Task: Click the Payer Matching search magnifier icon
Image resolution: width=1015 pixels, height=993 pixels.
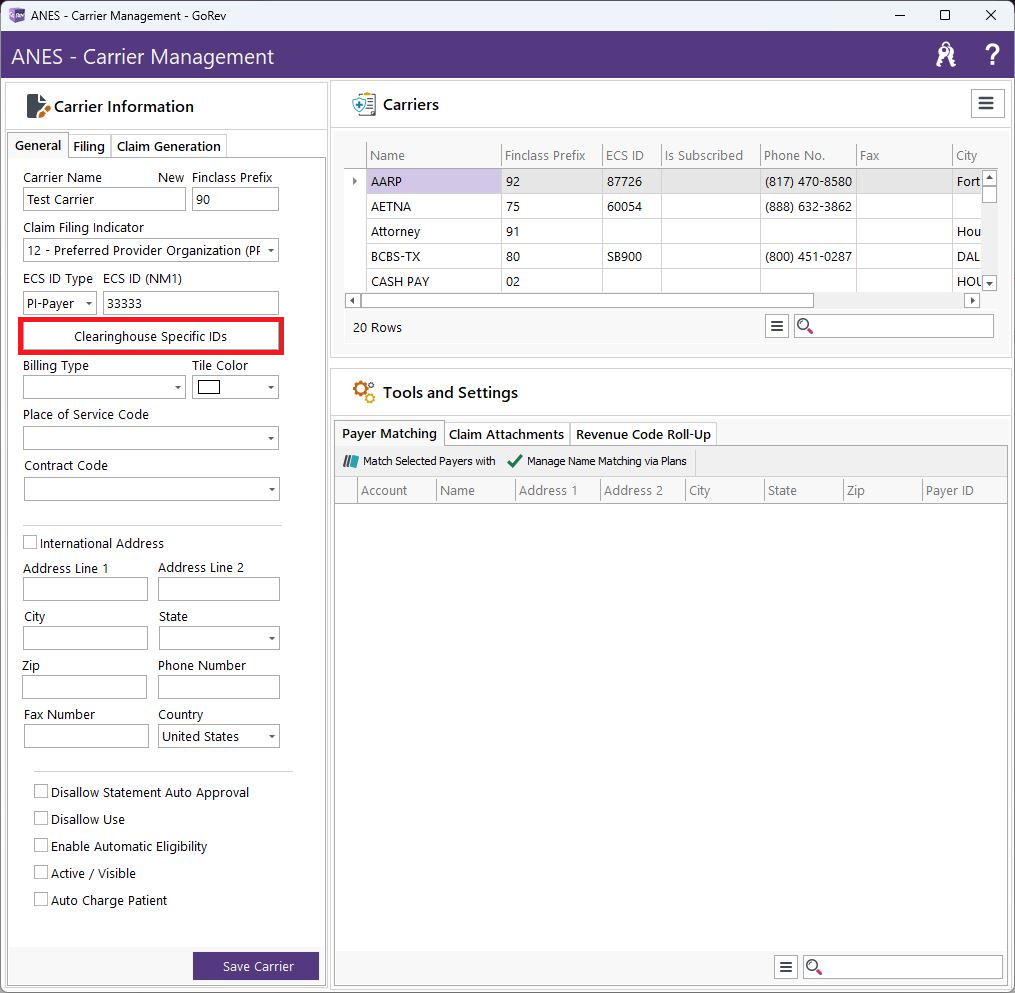Action: point(813,966)
